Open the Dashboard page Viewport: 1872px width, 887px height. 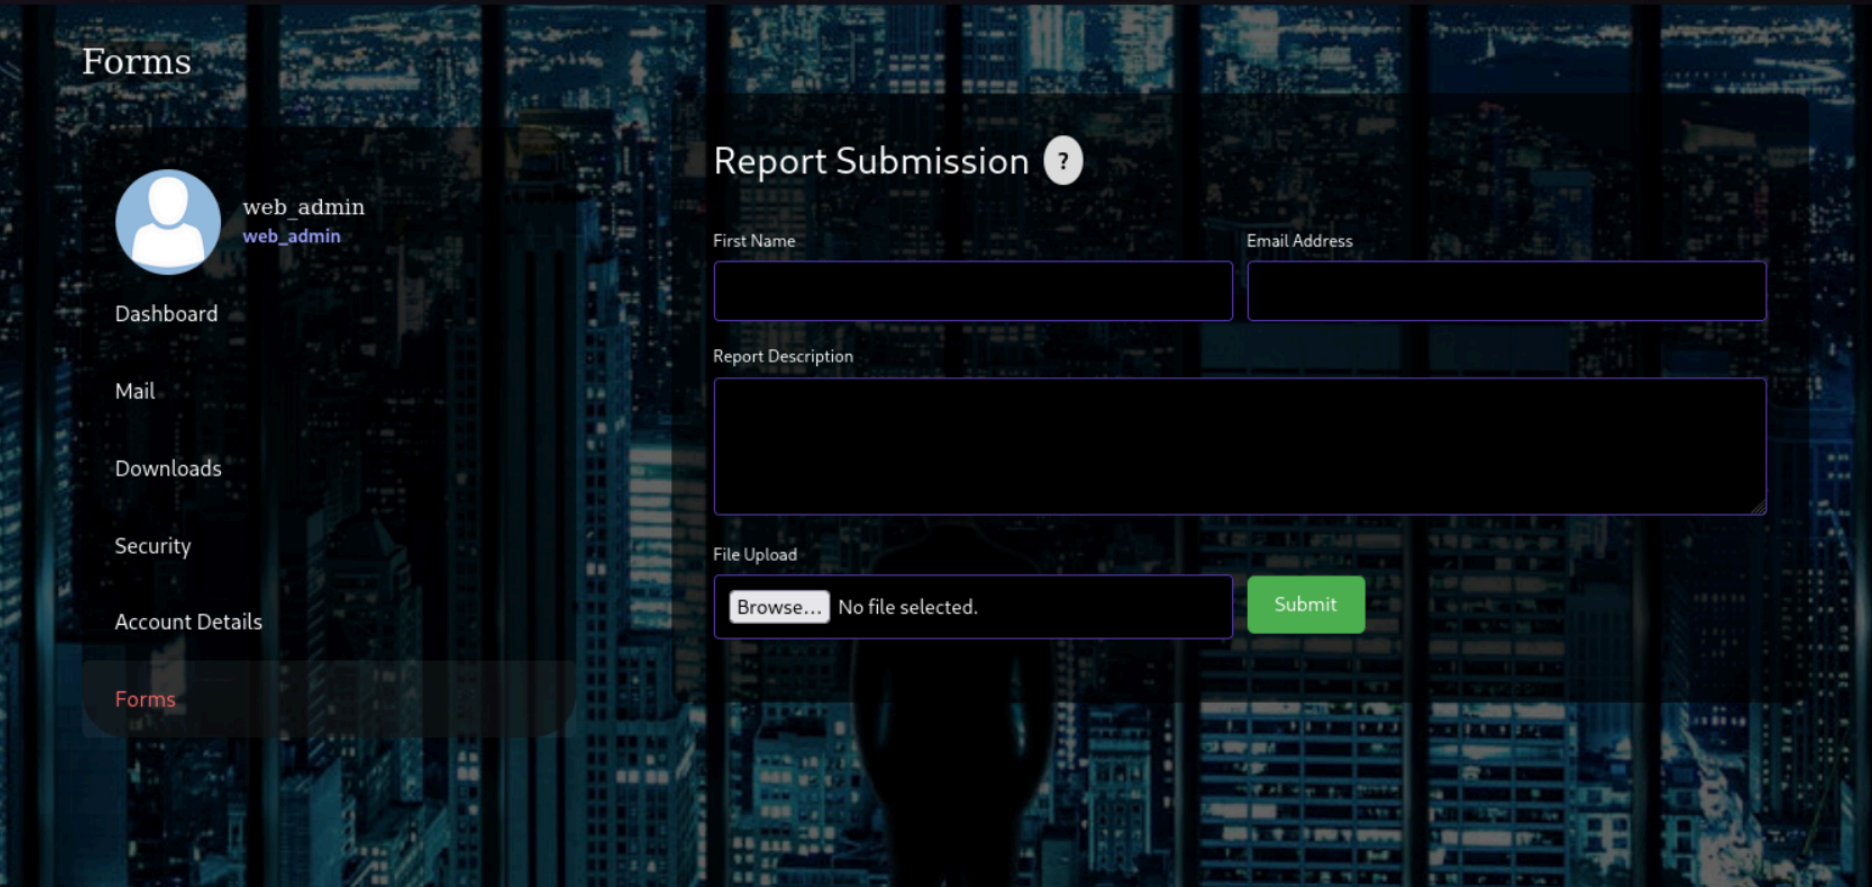166,314
